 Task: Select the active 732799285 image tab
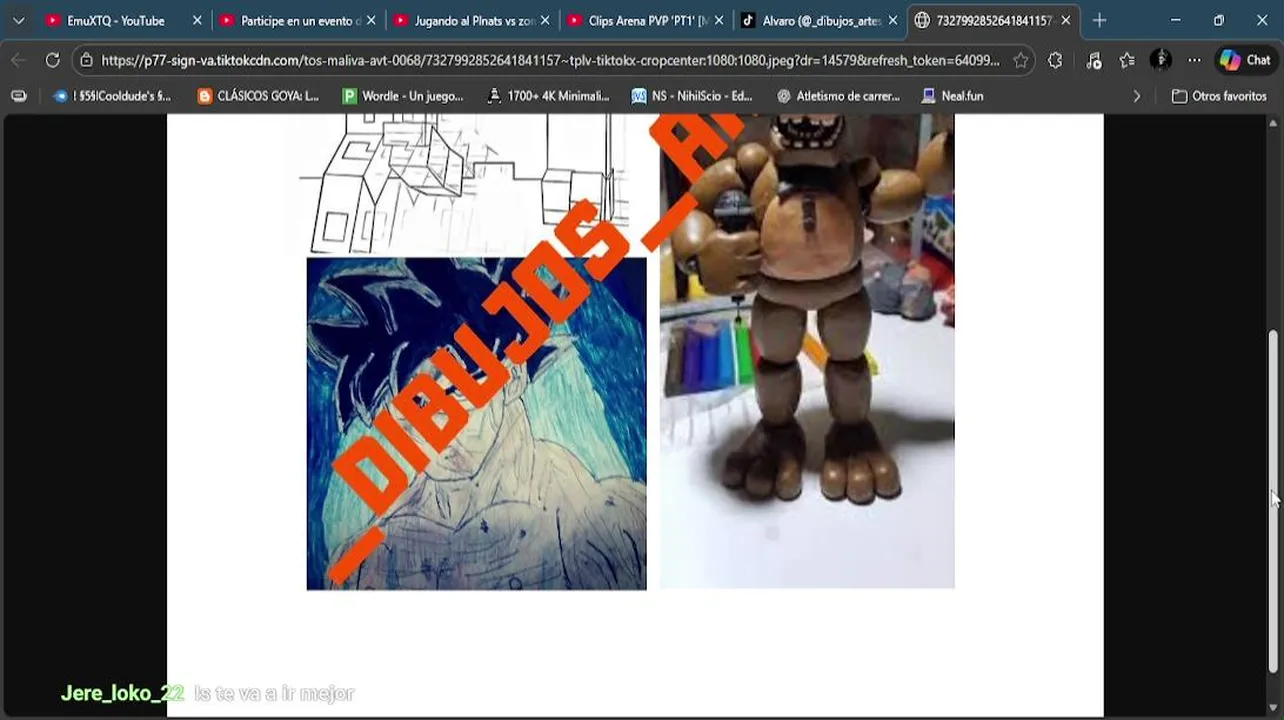993,20
